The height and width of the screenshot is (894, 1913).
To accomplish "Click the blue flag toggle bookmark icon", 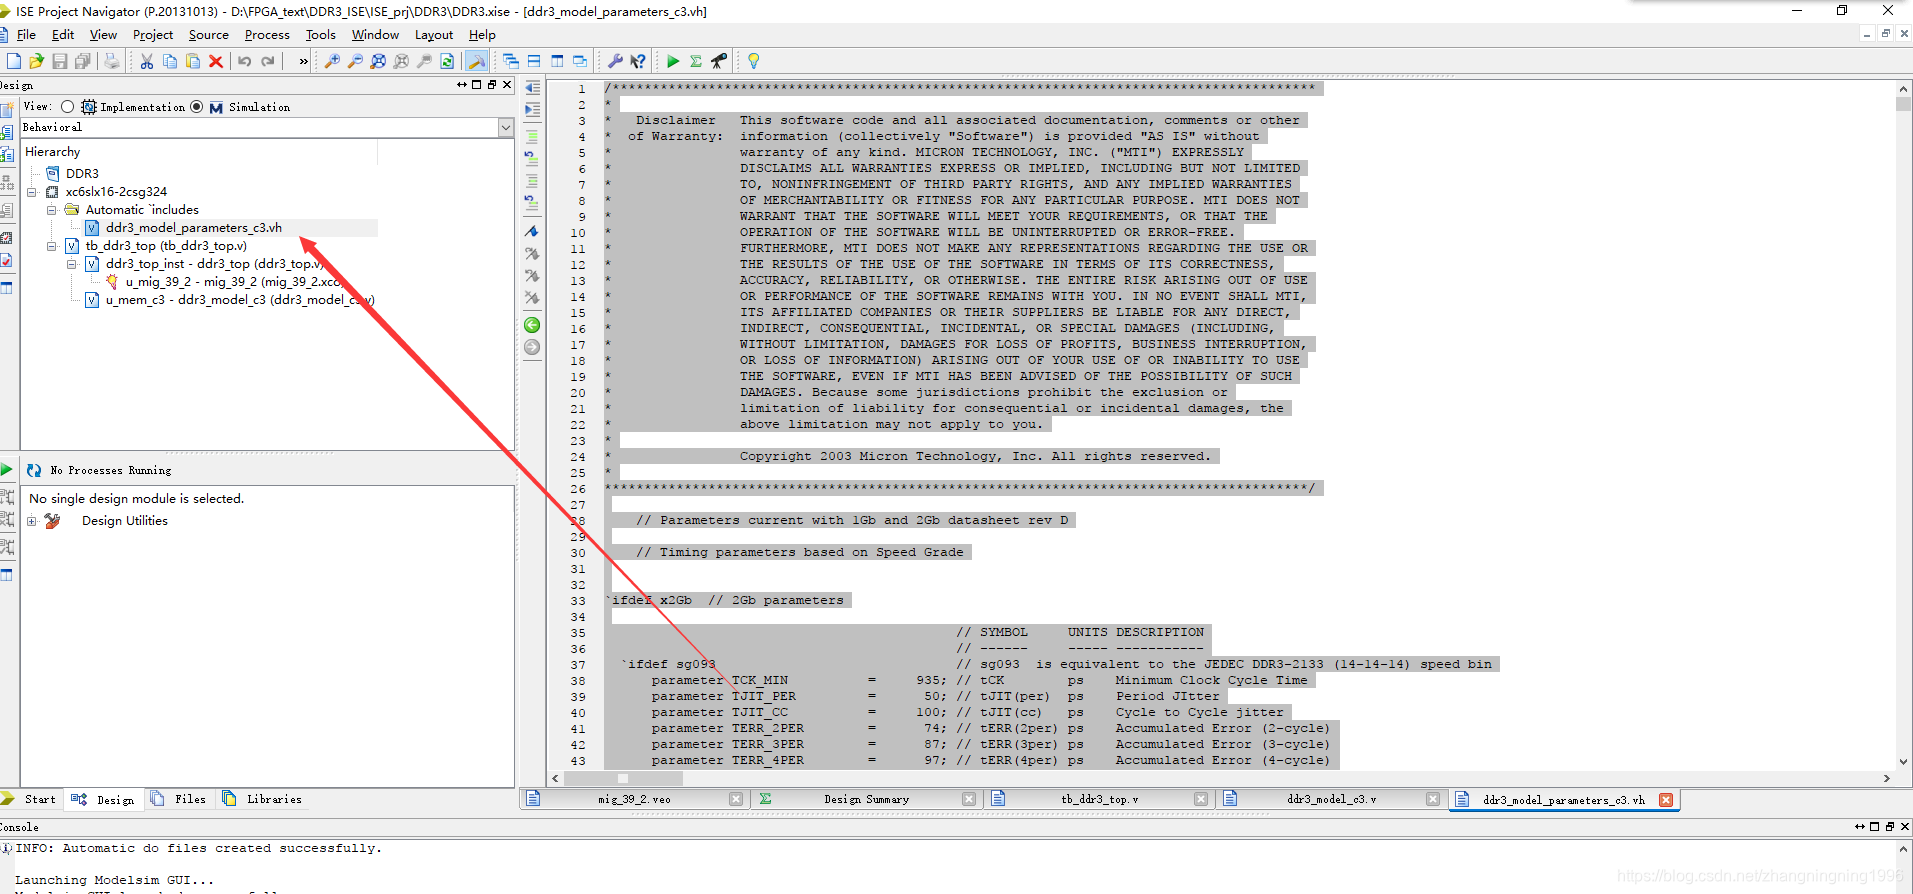I will [532, 231].
